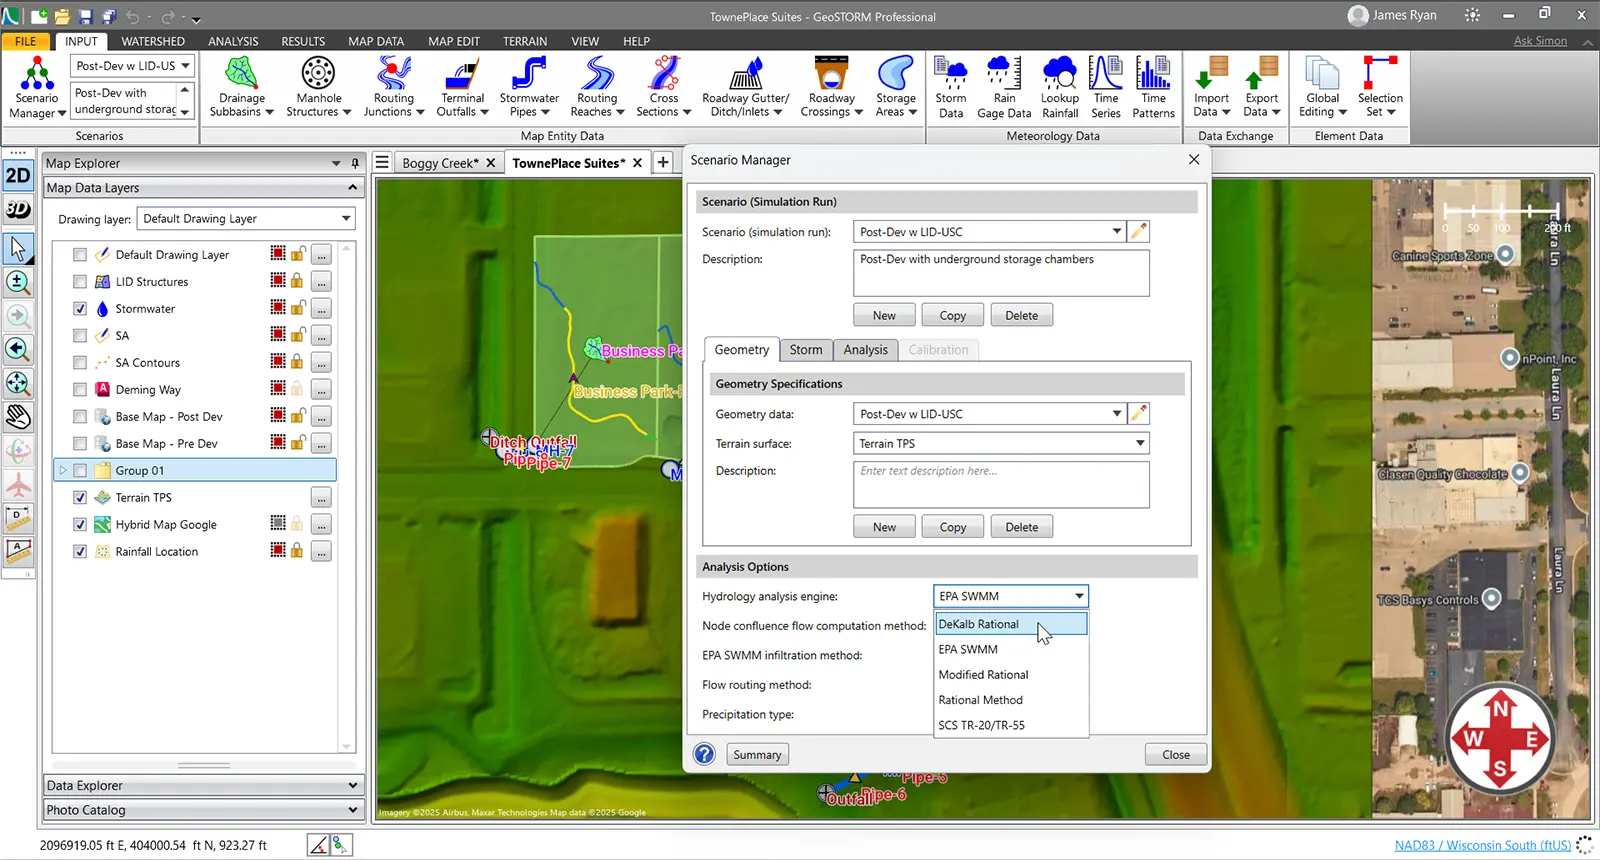The width and height of the screenshot is (1600, 860).
Task: Open the WATERSHED ribbon tab
Action: coord(153,41)
